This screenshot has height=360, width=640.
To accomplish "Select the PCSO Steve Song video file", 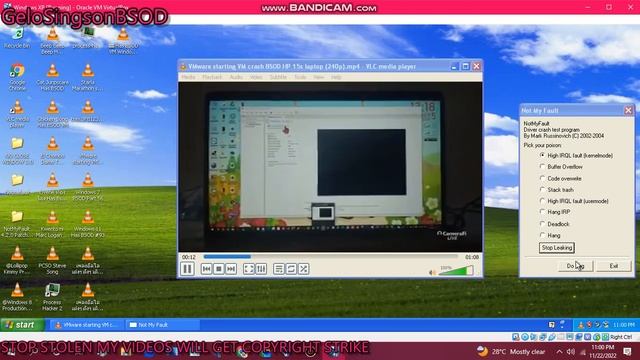I will 52,260.
